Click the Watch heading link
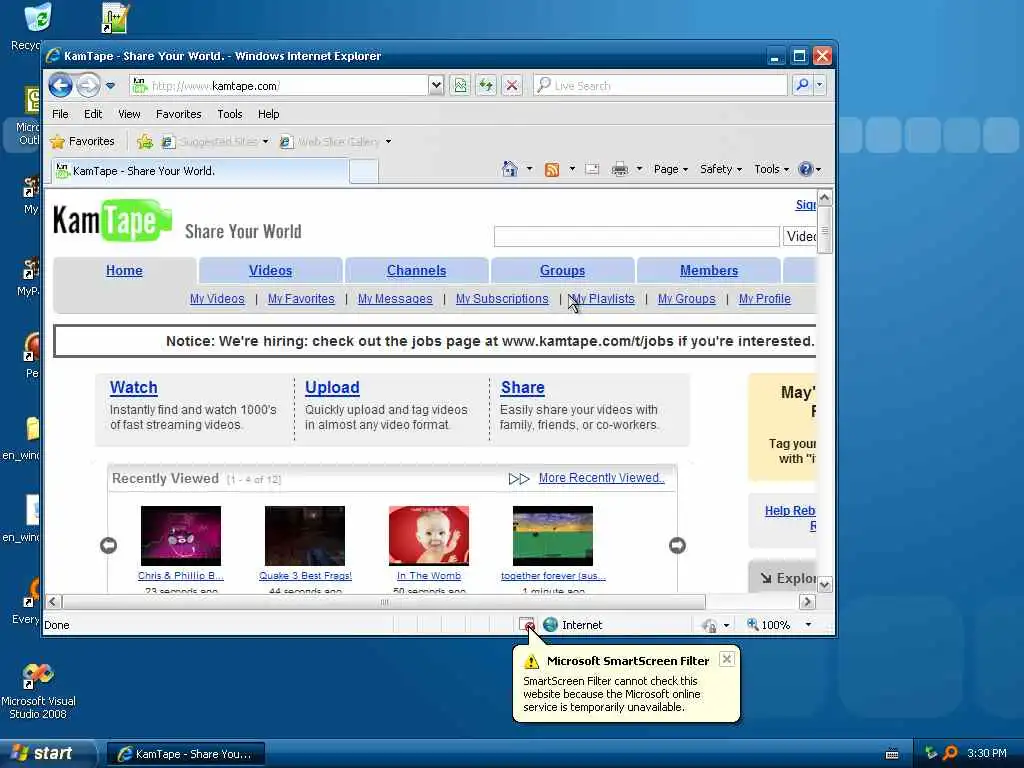Viewport: 1024px width, 768px height. (x=133, y=387)
